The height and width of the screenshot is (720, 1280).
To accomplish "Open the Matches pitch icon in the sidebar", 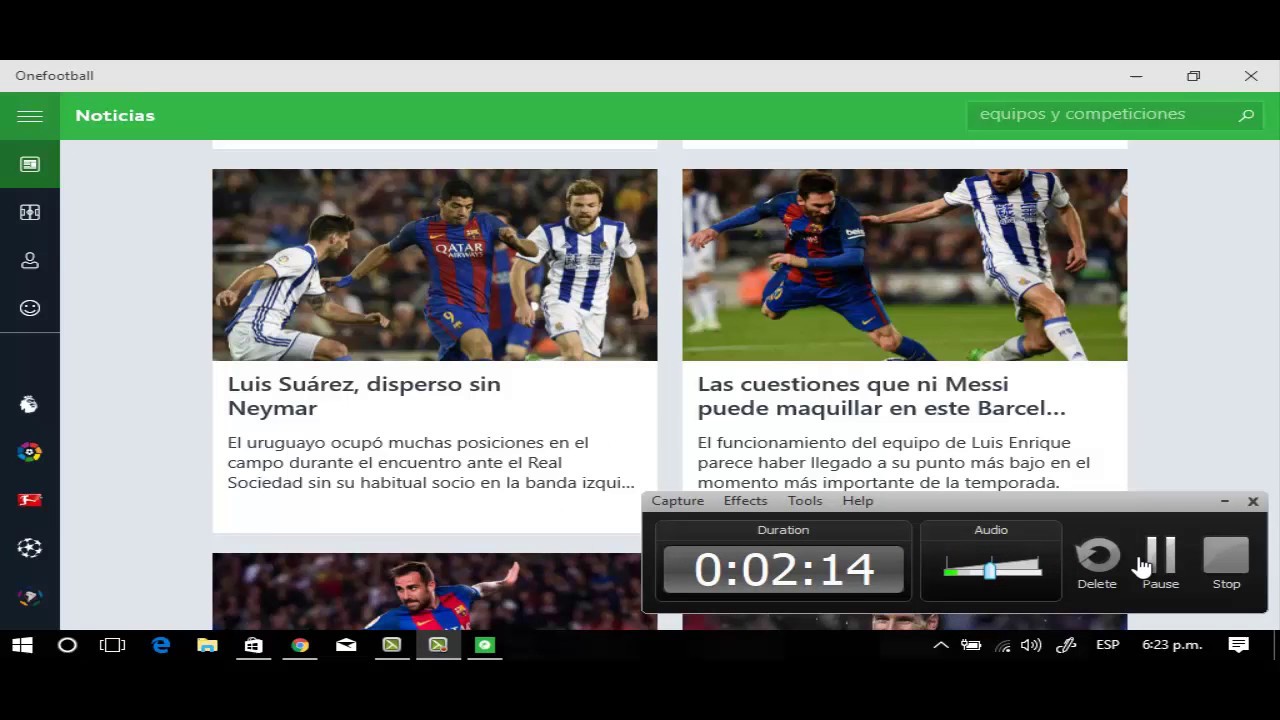I will (x=30, y=212).
